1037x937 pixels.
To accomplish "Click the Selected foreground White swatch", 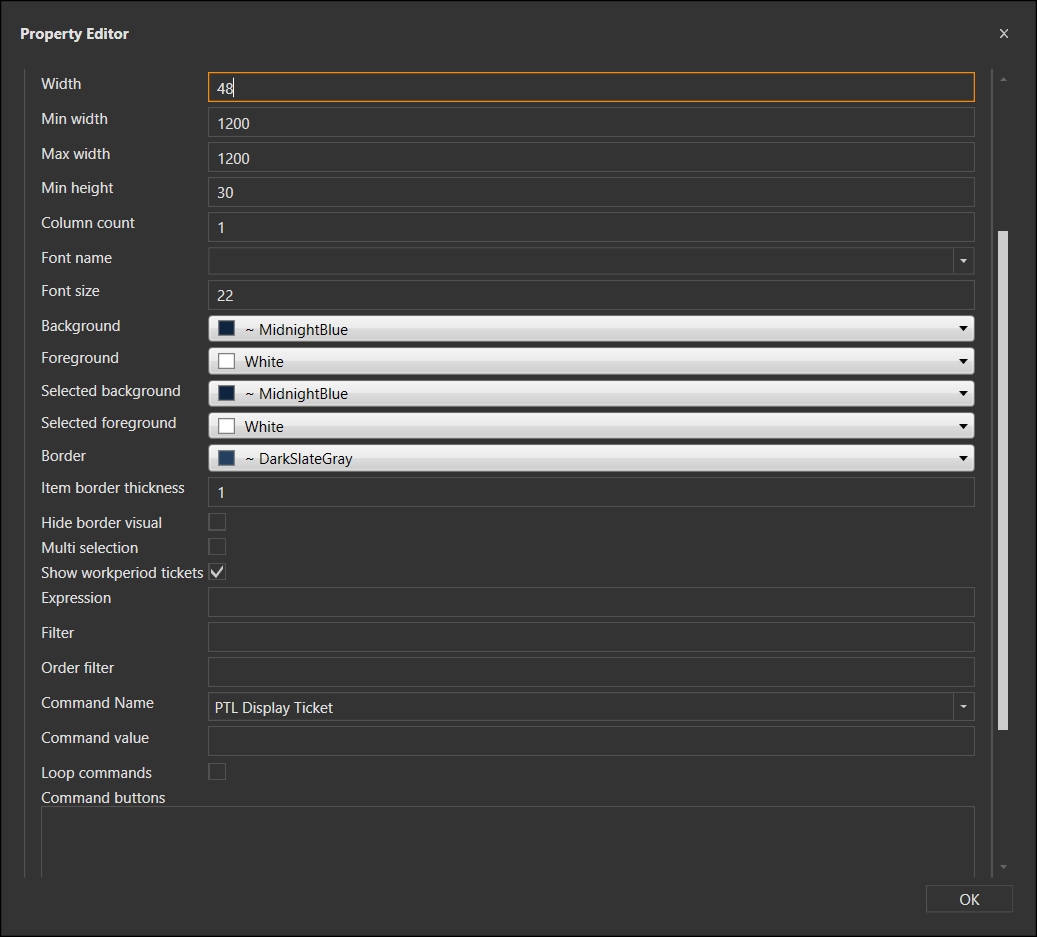I will [226, 425].
